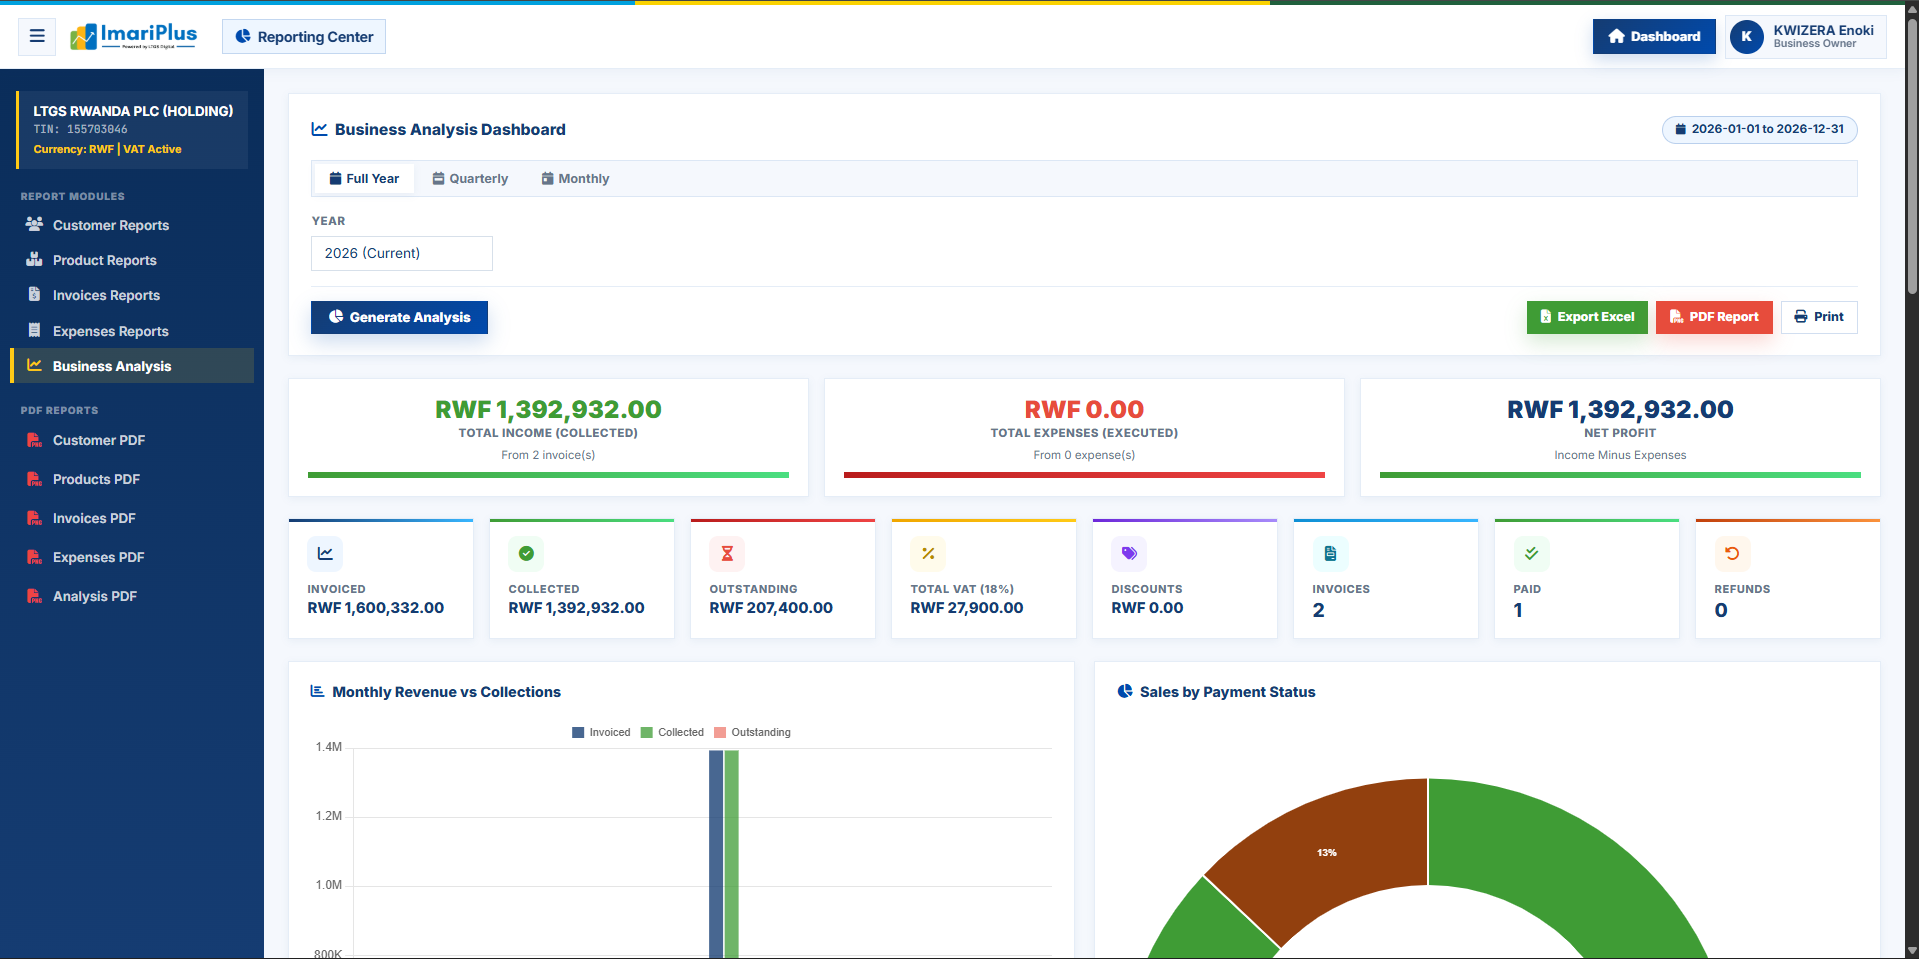Open the Invoices PDF link
This screenshot has width=1919, height=959.
132,518
